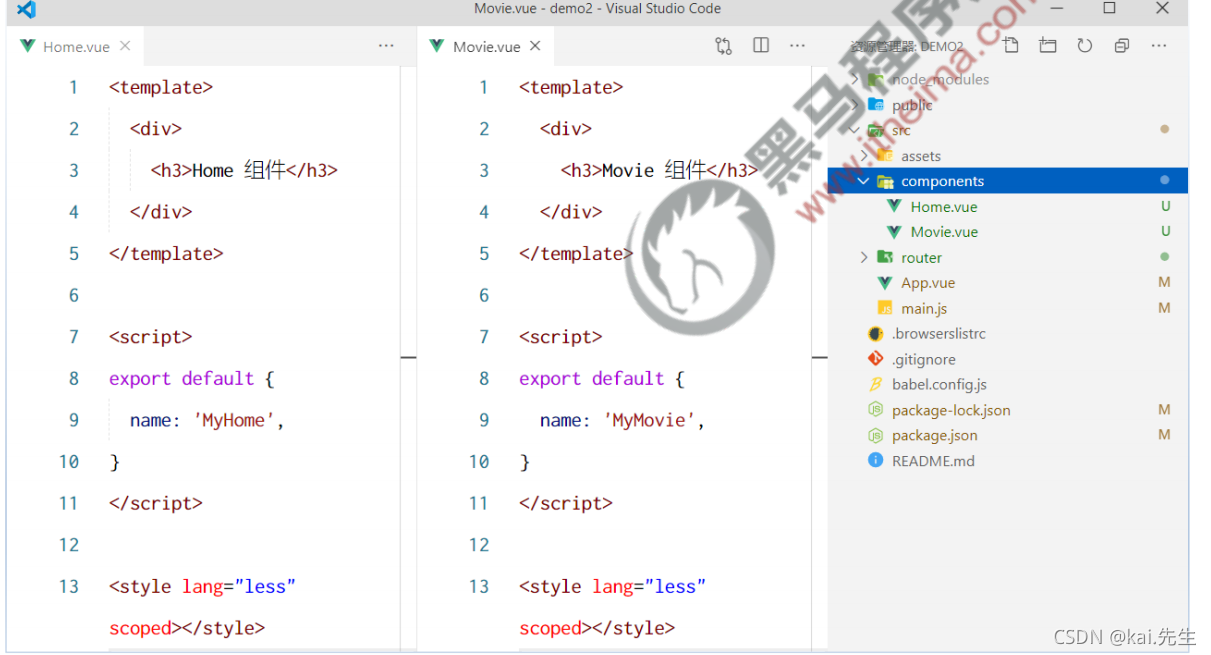Click line number 7 in Movie.vue editor
The height and width of the screenshot is (655, 1211).
click(x=484, y=337)
